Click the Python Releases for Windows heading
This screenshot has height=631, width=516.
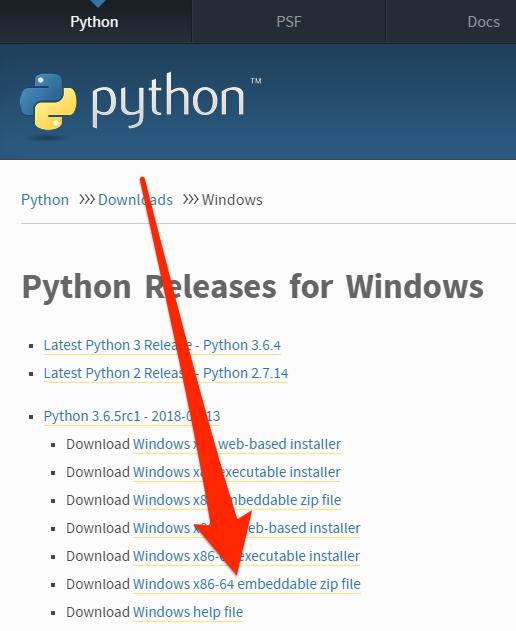click(253, 287)
